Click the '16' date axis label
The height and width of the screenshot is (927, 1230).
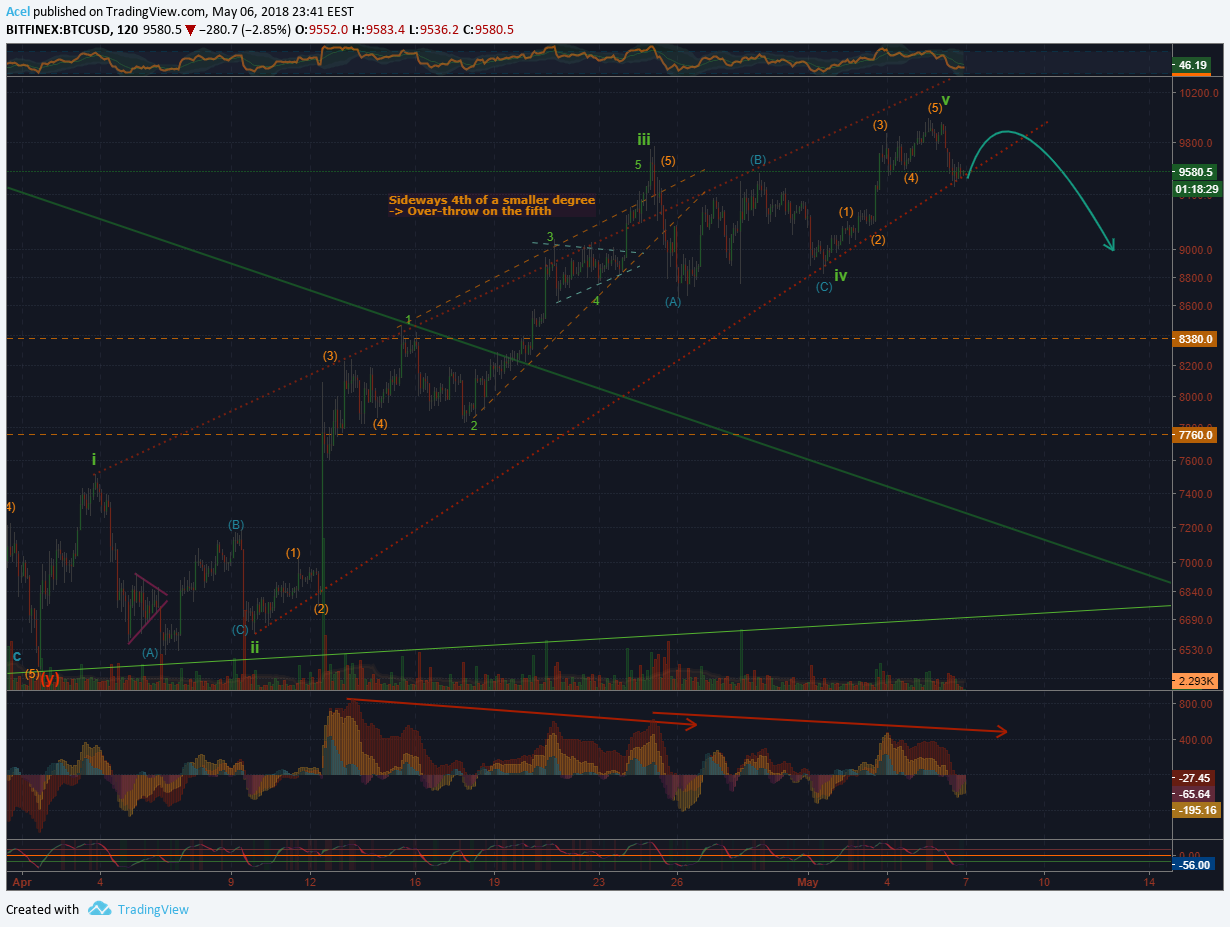pyautogui.click(x=415, y=883)
